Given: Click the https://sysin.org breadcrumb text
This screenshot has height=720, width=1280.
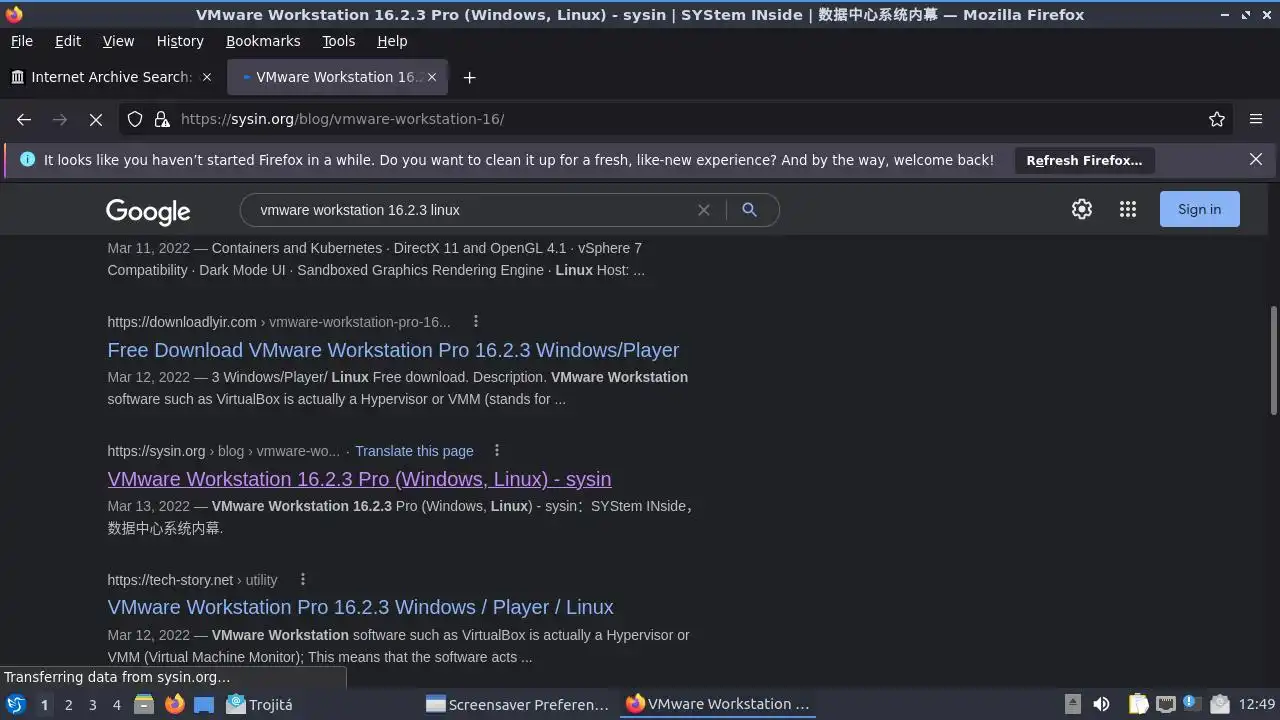Looking at the screenshot, I should [156, 451].
